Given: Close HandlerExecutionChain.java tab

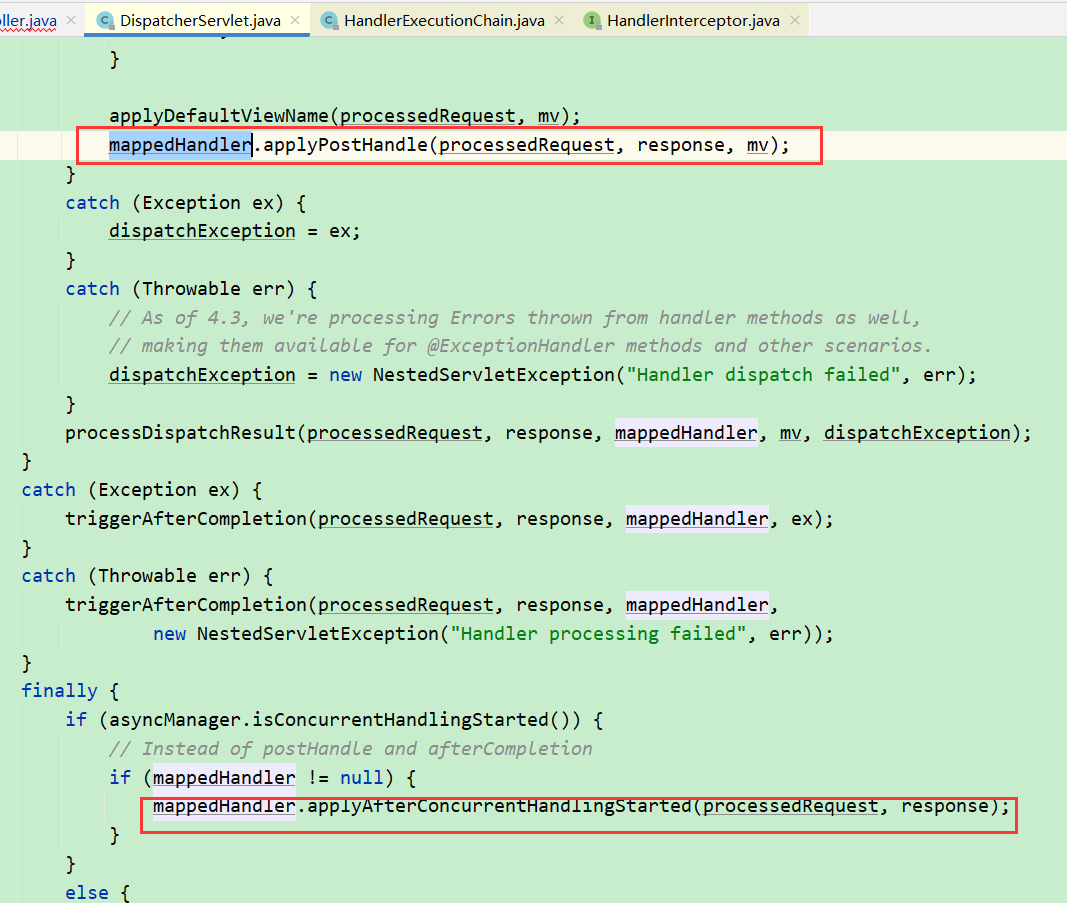Looking at the screenshot, I should [x=559, y=20].
